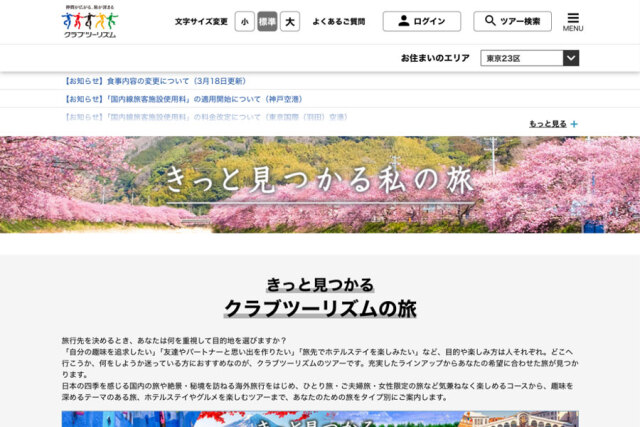640x427 pixels.
Task: Click the きっと見つかるクラブツーリズムの旅 heading
Action: point(320,296)
